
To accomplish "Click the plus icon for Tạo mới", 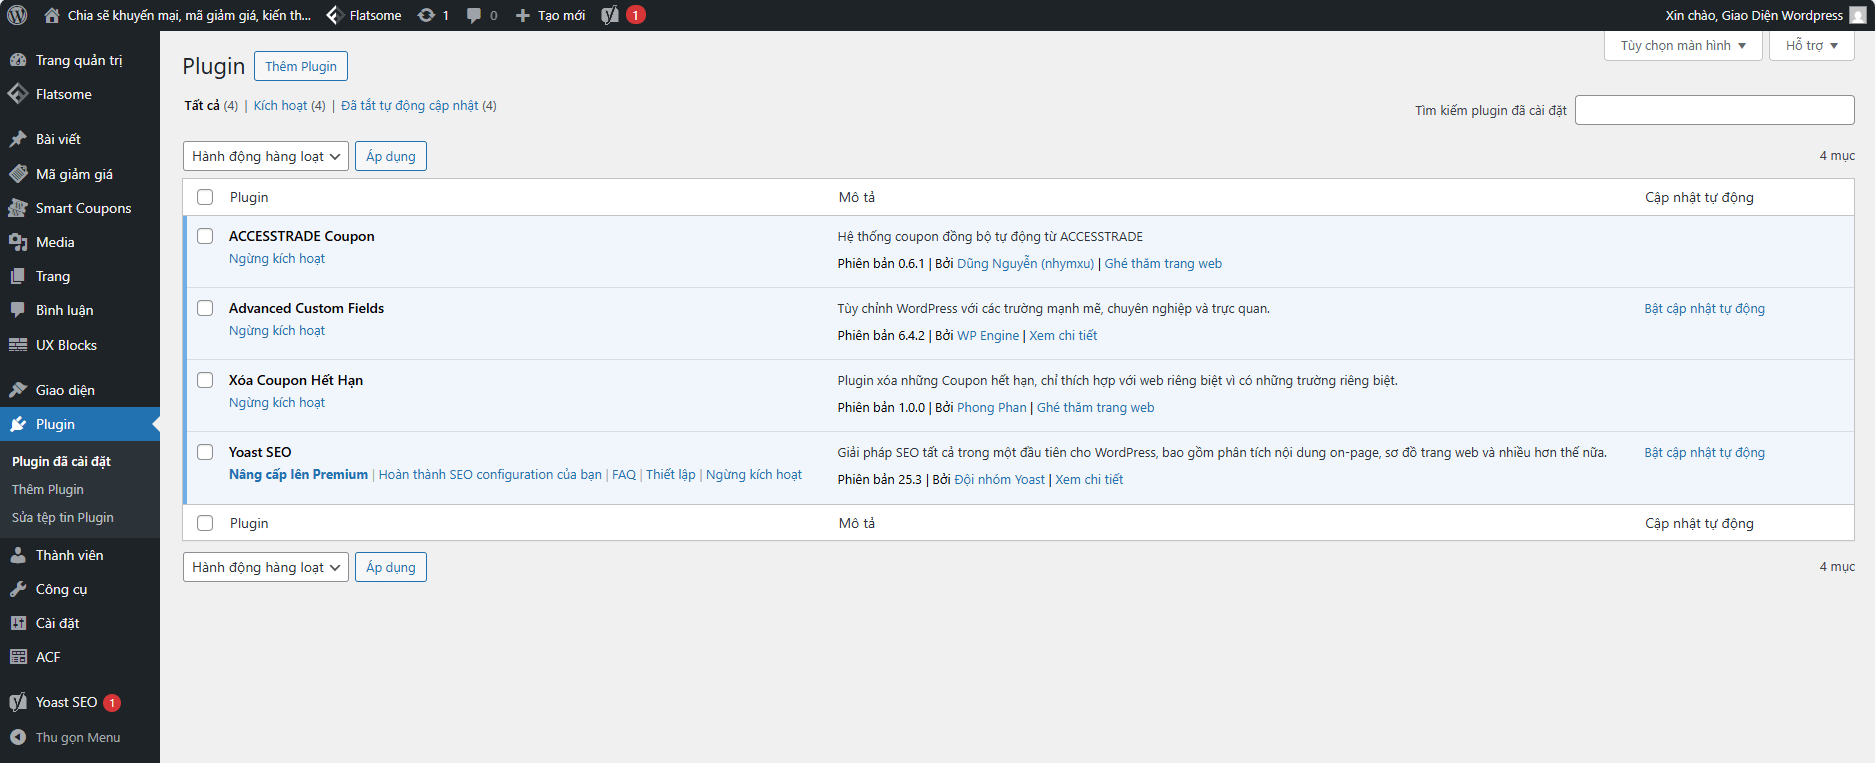I will click(x=522, y=15).
